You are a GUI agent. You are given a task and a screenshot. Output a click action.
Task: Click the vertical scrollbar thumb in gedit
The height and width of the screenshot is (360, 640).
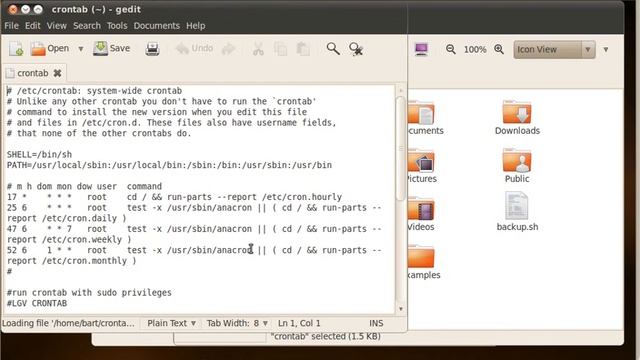pos(400,148)
